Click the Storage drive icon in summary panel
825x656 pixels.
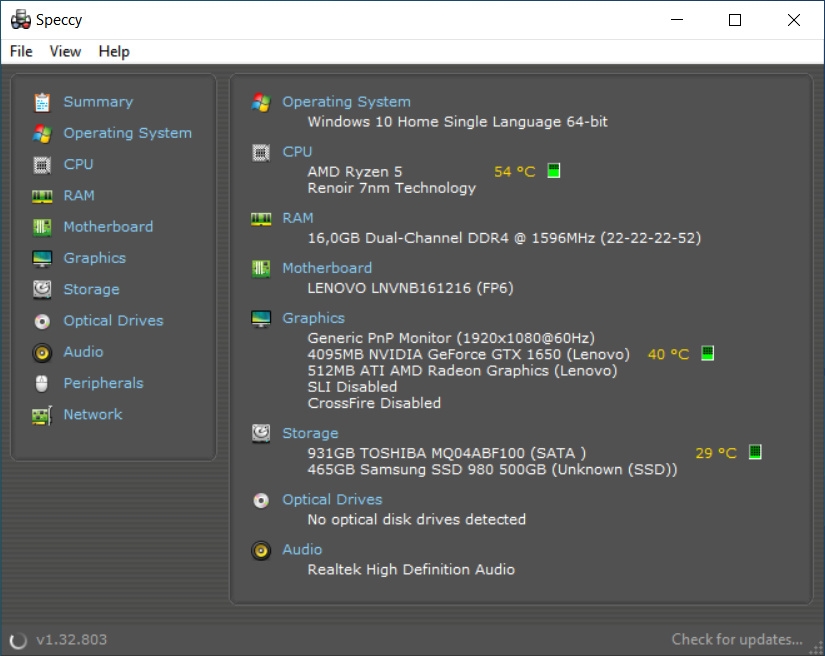(x=261, y=433)
